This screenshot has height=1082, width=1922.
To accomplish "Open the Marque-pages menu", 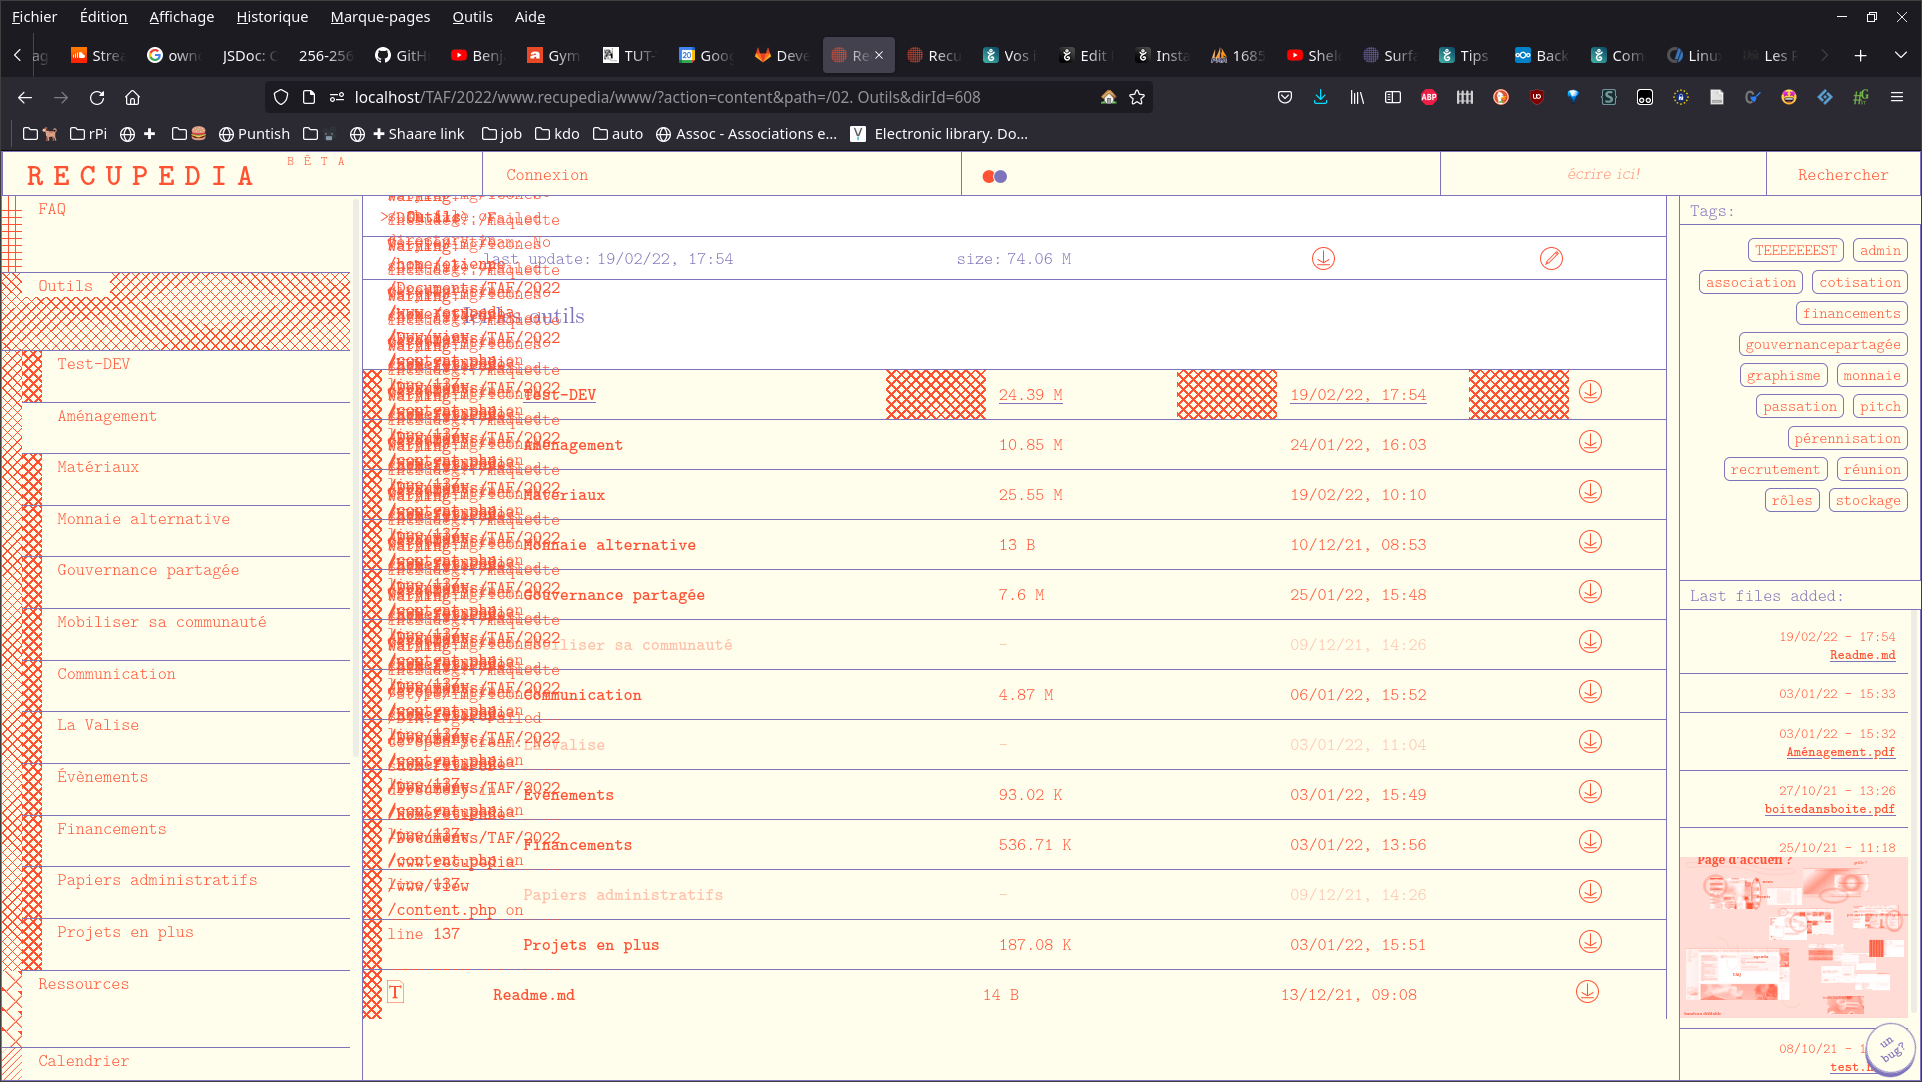I will coord(380,16).
